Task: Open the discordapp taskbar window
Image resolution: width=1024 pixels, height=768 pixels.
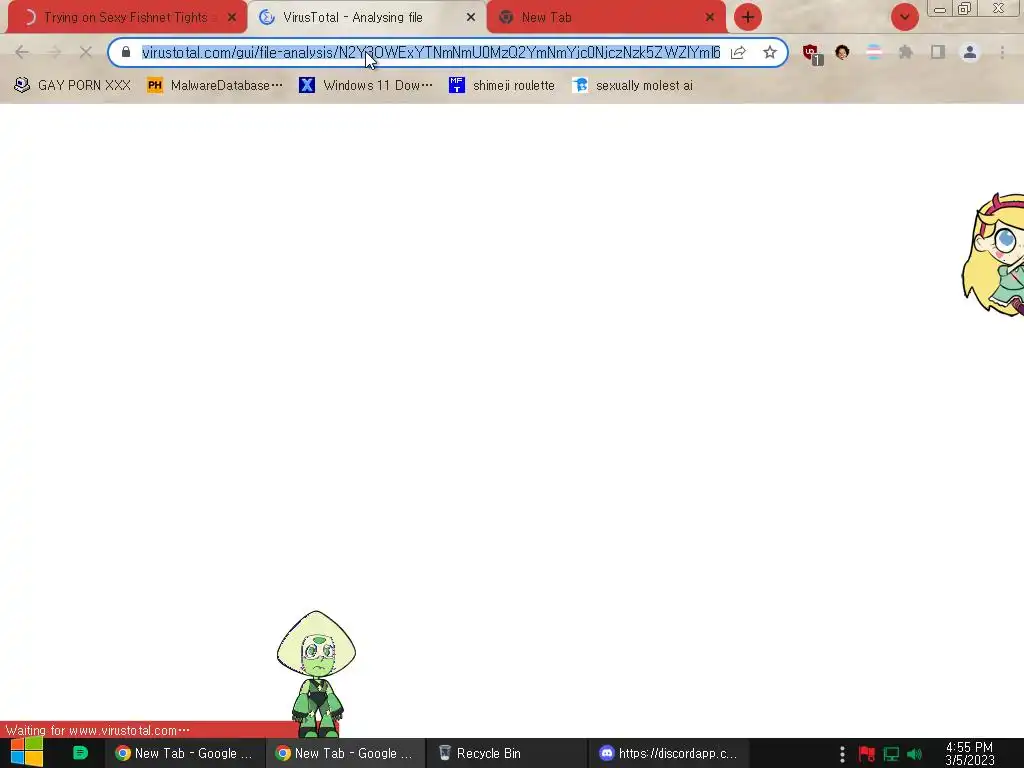Action: [x=668, y=753]
